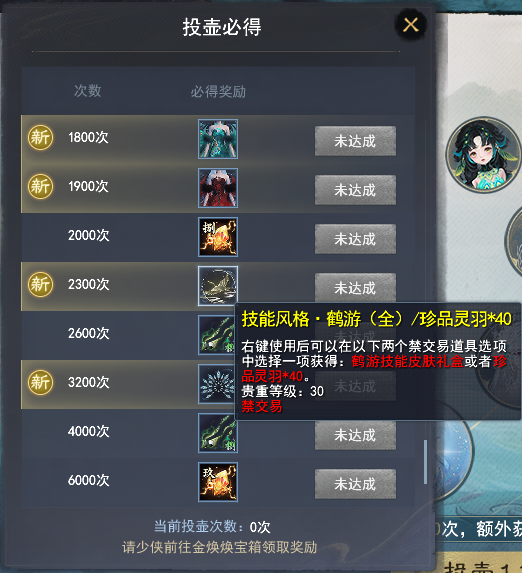Click the 新 badge on 3200次 row
The height and width of the screenshot is (573, 522).
pos(41,382)
